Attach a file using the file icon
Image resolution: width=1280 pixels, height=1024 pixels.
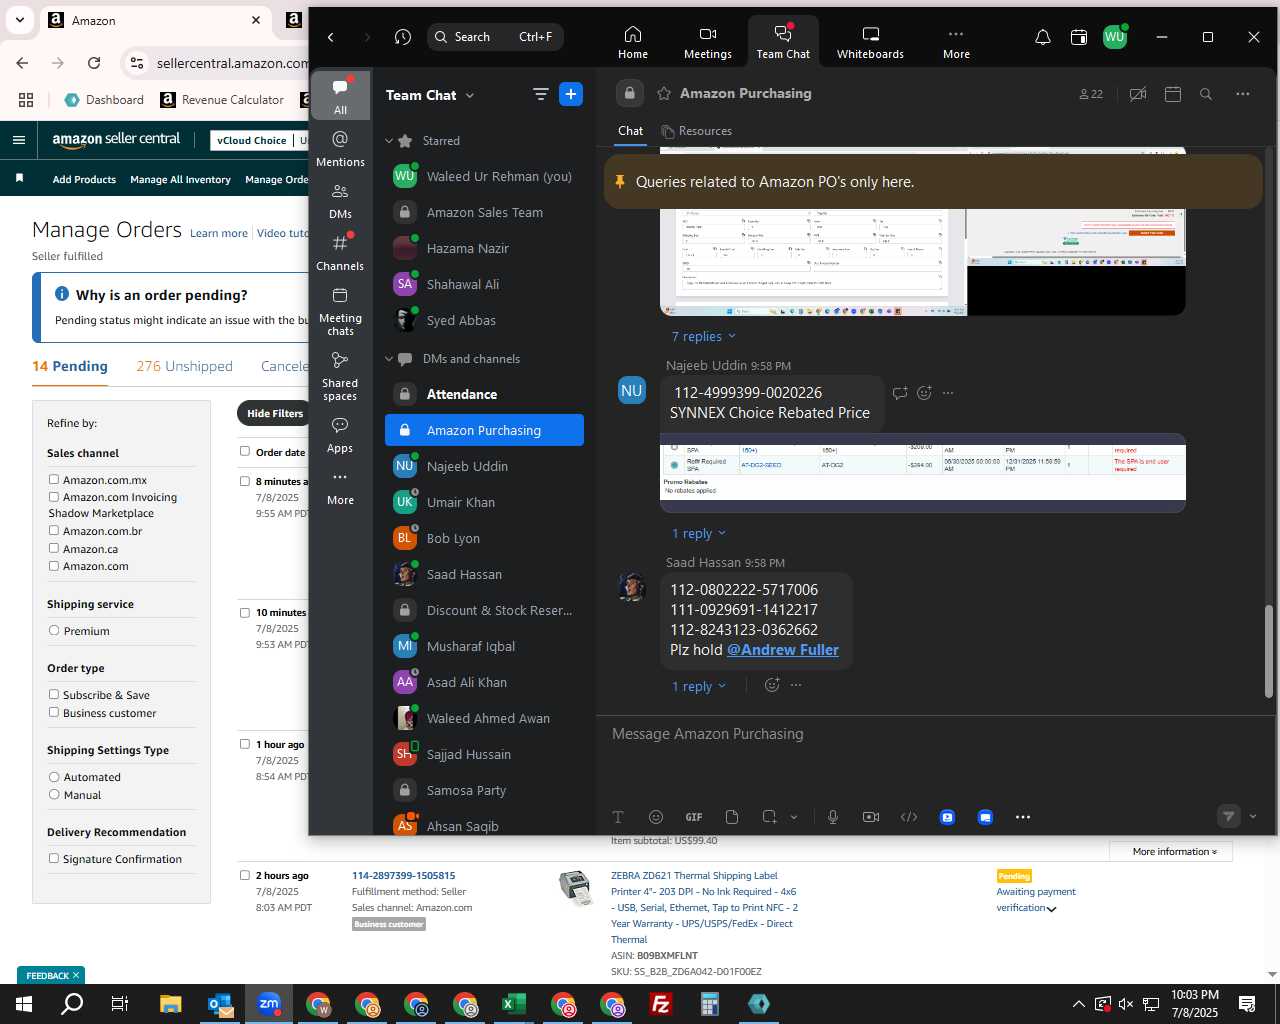[x=732, y=817]
